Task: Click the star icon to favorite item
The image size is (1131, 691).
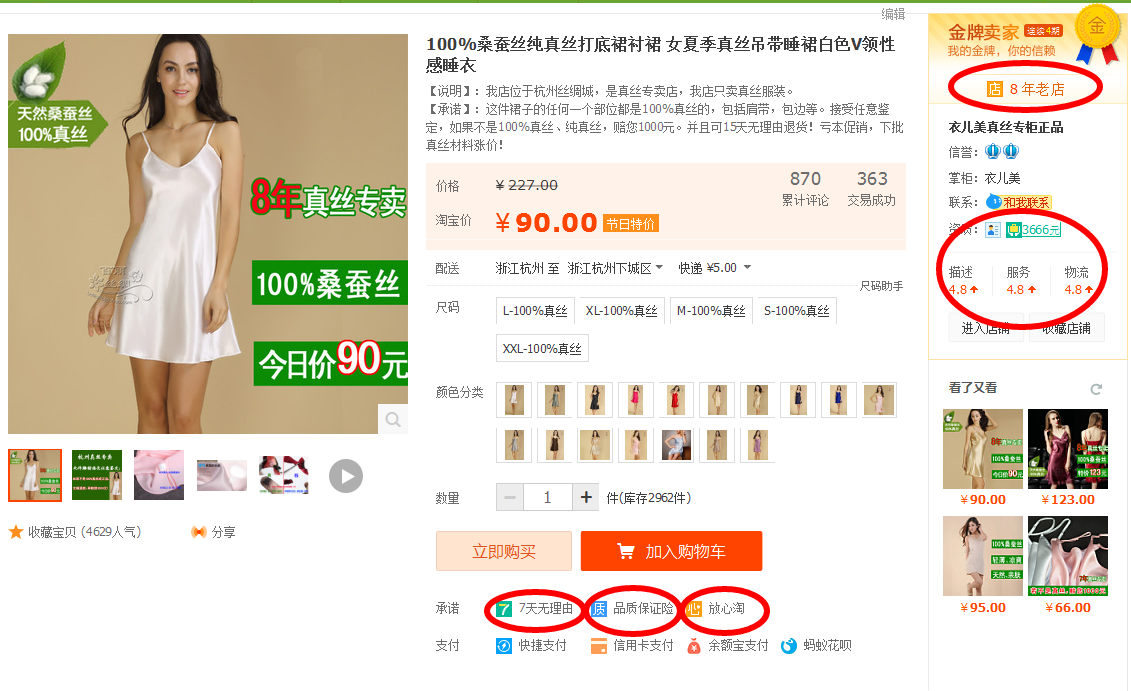Action: 16,532
